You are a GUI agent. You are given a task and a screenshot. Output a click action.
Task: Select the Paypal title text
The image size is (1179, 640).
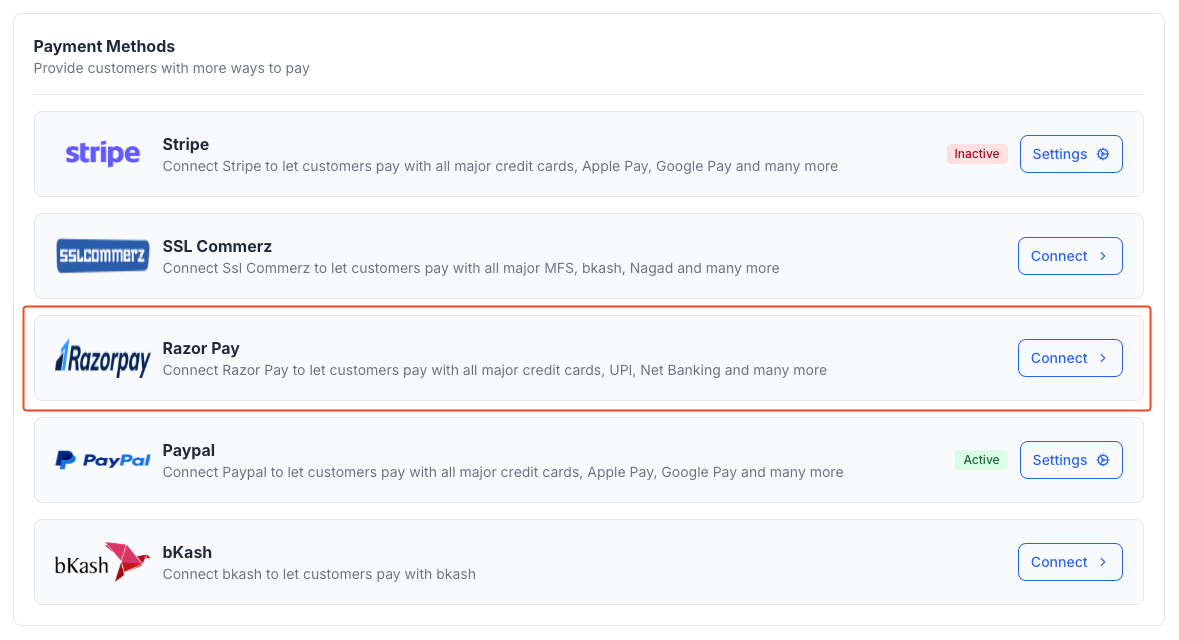(x=189, y=450)
